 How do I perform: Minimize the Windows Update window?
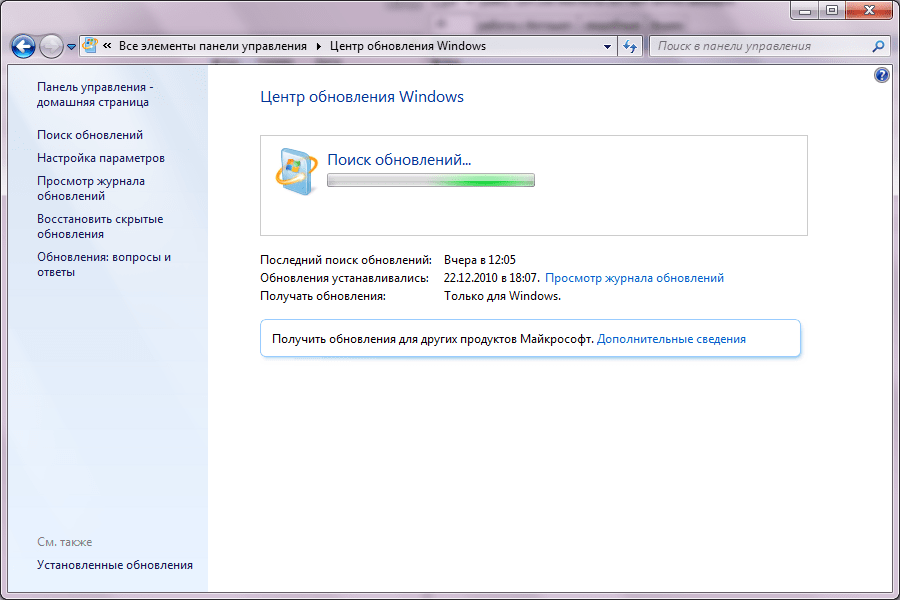click(x=805, y=10)
